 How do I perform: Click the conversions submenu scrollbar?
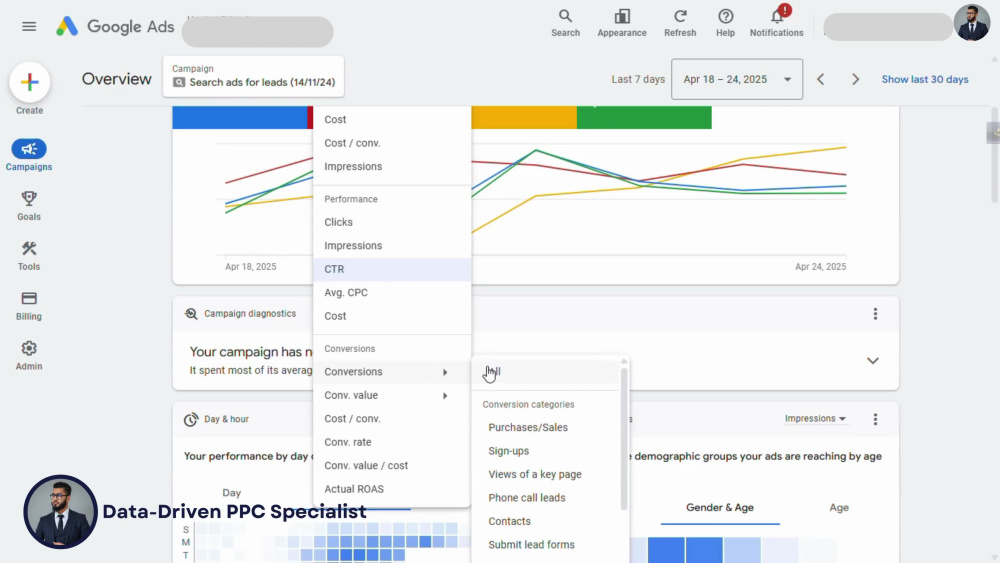pyautogui.click(x=624, y=437)
